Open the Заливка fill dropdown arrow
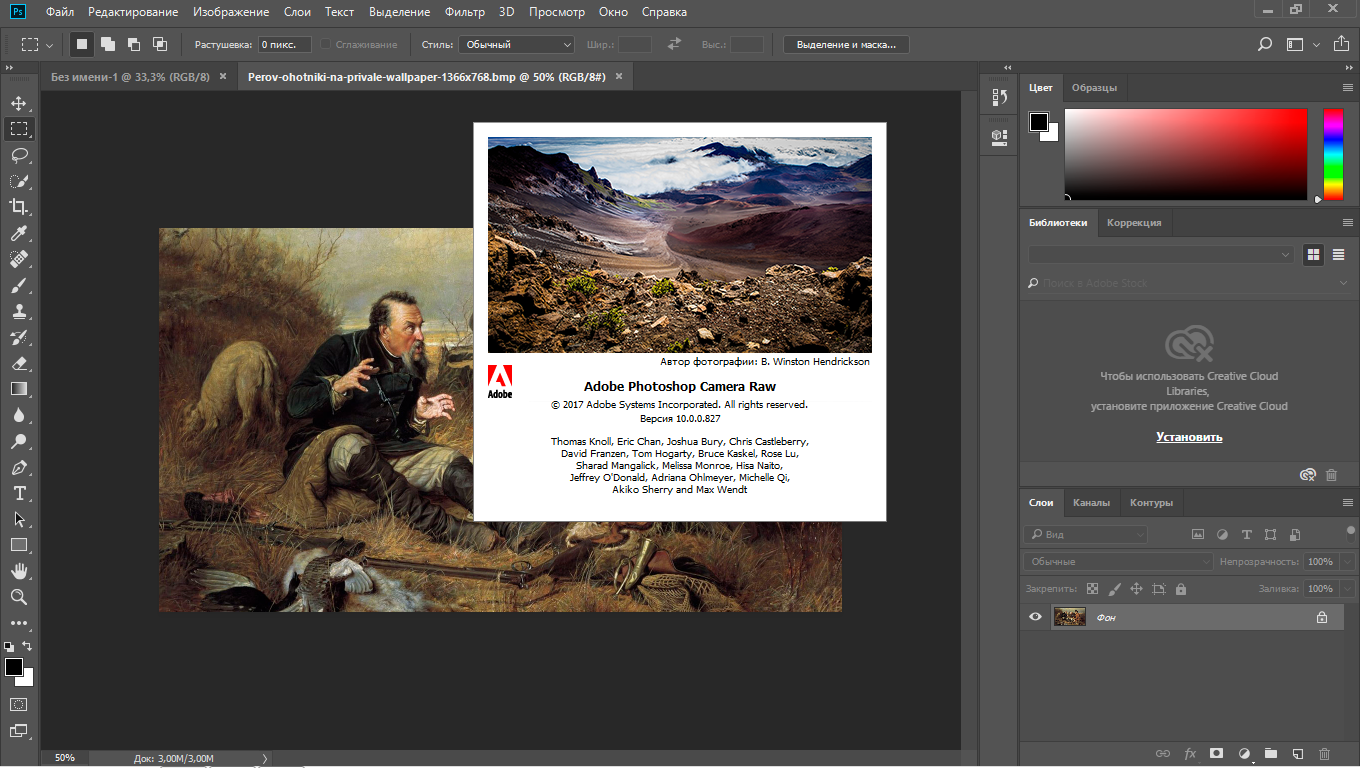Image resolution: width=1360 pixels, height=768 pixels. click(1346, 589)
